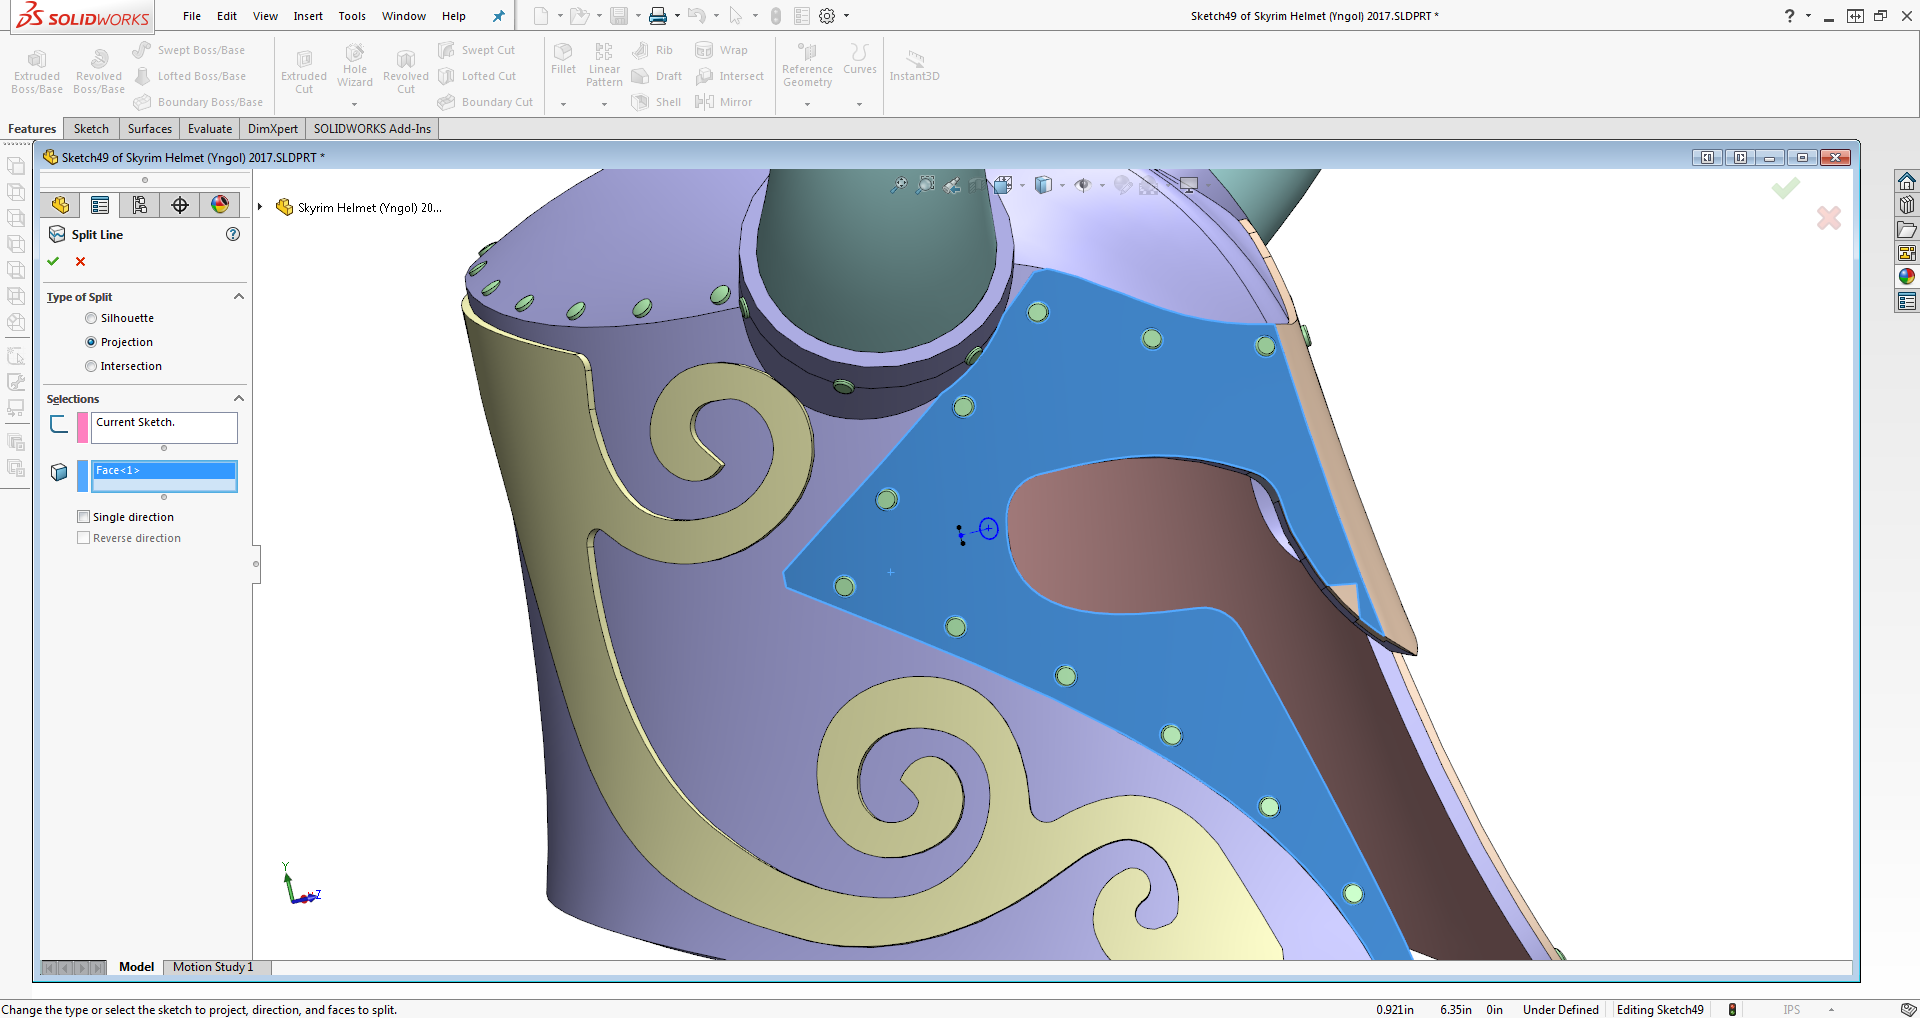Click the Instant3D button
This screenshot has height=1018, width=1920.
[914, 66]
